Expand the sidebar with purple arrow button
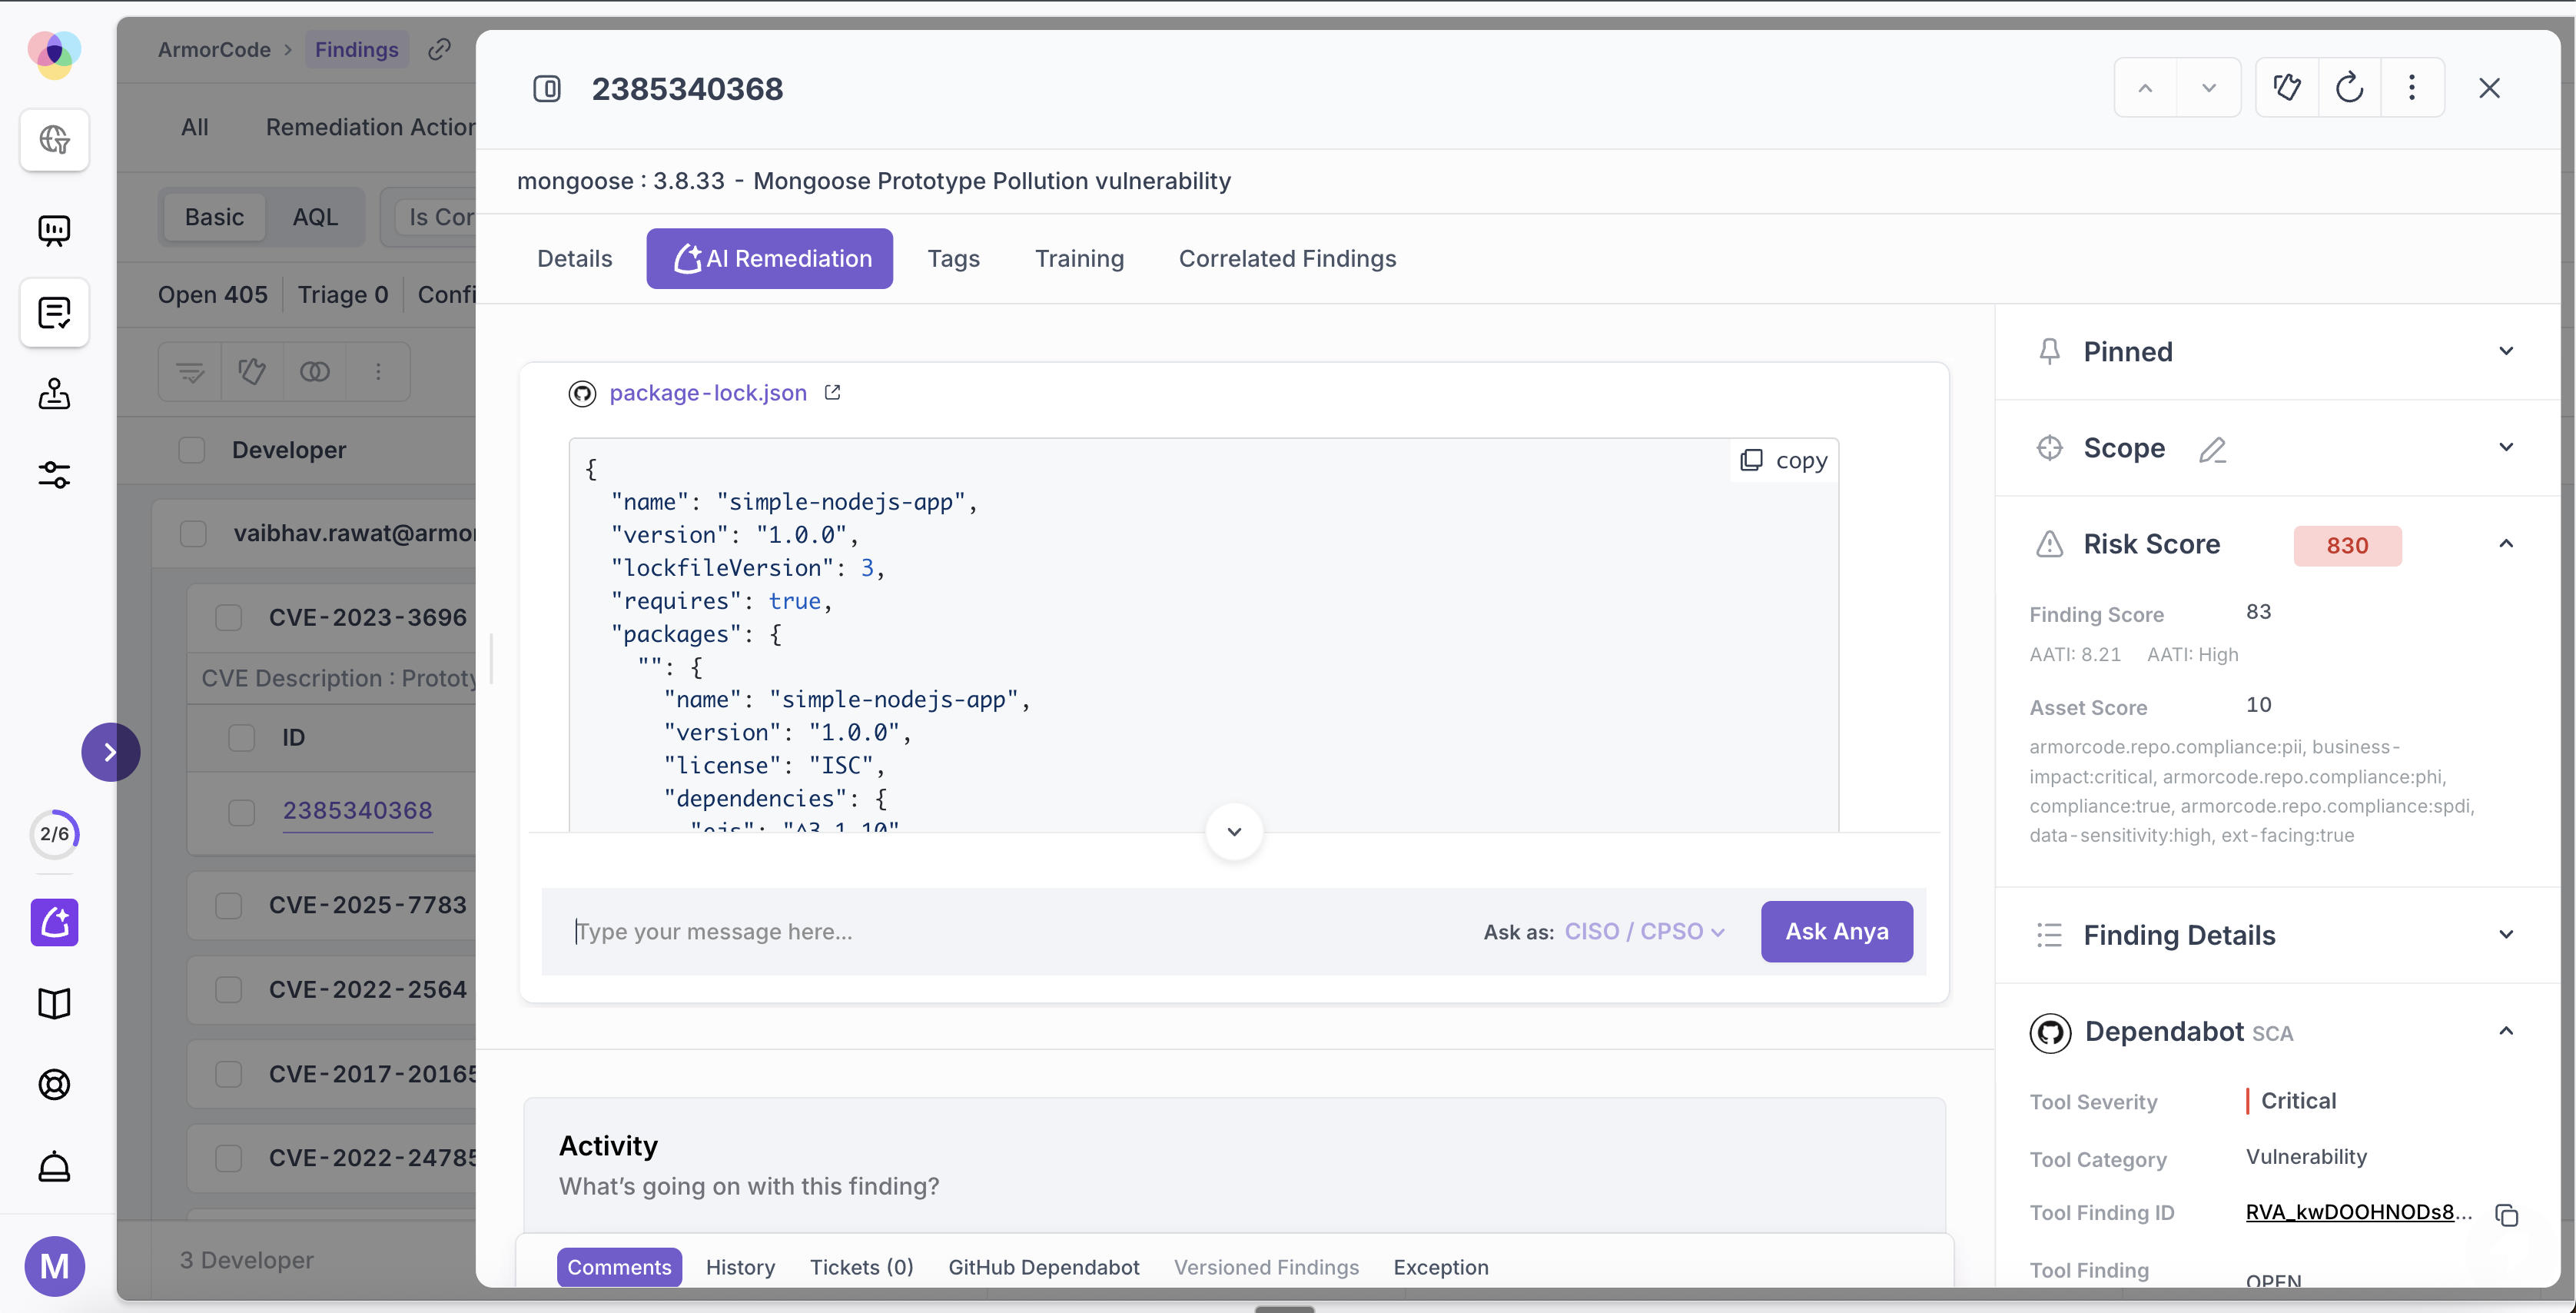This screenshot has height=1313, width=2576. pos(110,752)
